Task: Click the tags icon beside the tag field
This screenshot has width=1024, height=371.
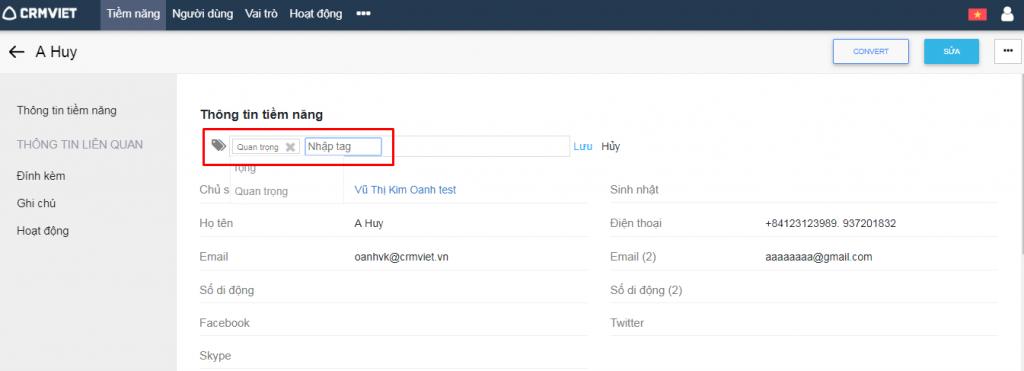Action: pyautogui.click(x=219, y=146)
